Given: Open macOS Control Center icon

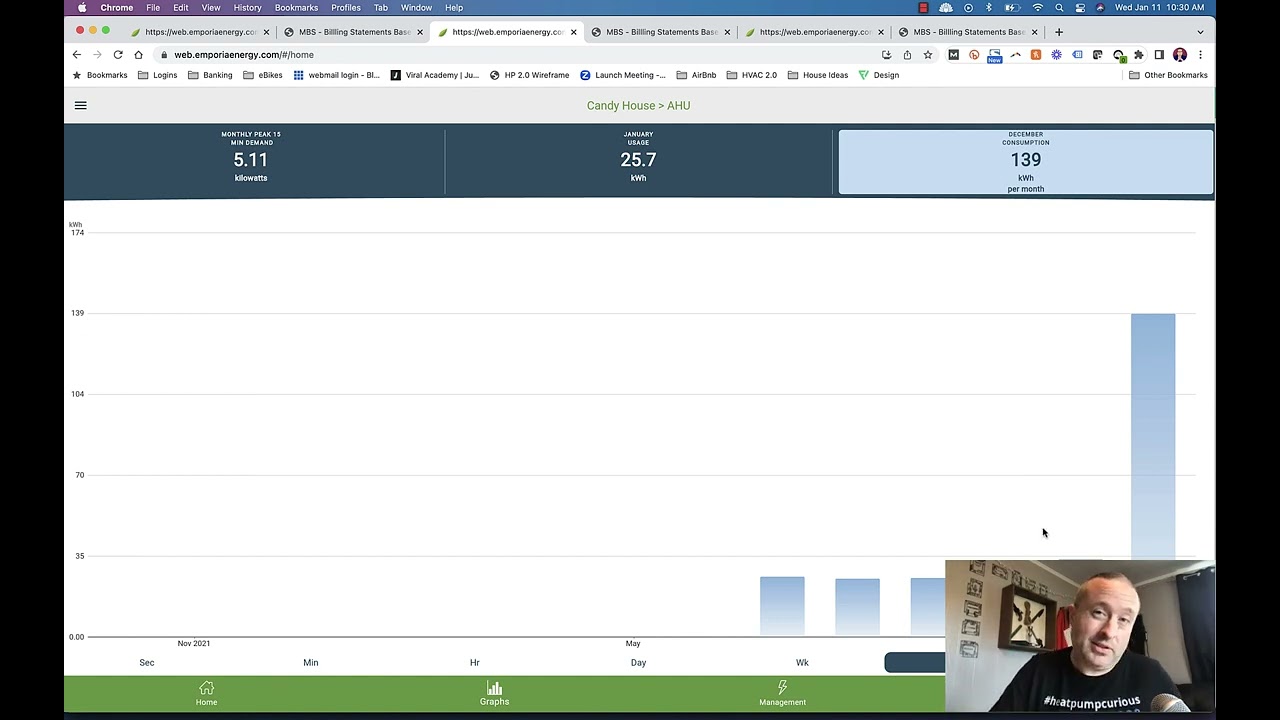Looking at the screenshot, I should (x=1080, y=8).
